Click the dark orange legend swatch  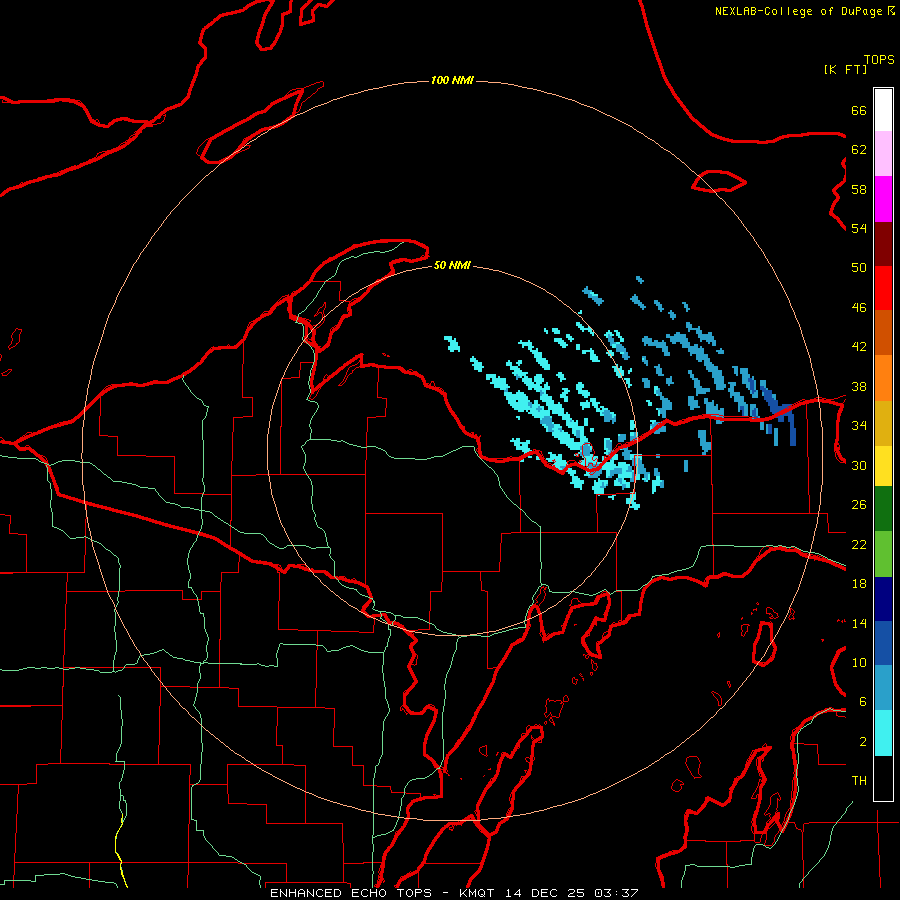pyautogui.click(x=883, y=333)
